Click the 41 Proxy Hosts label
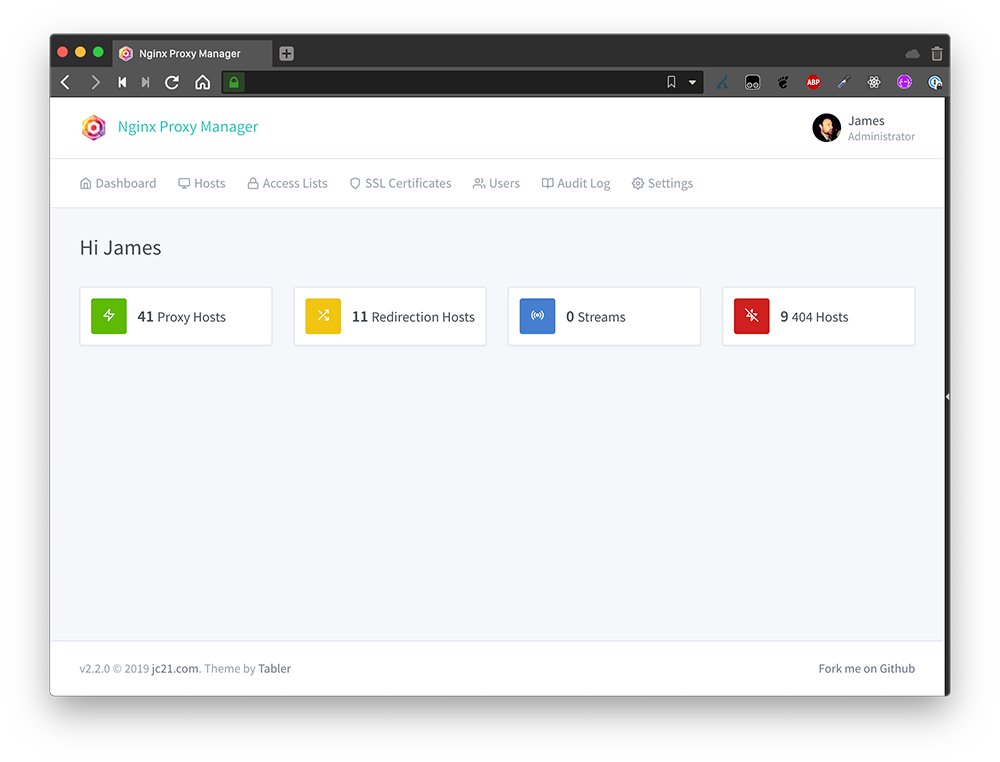This screenshot has height=762, width=1000. click(x=182, y=317)
